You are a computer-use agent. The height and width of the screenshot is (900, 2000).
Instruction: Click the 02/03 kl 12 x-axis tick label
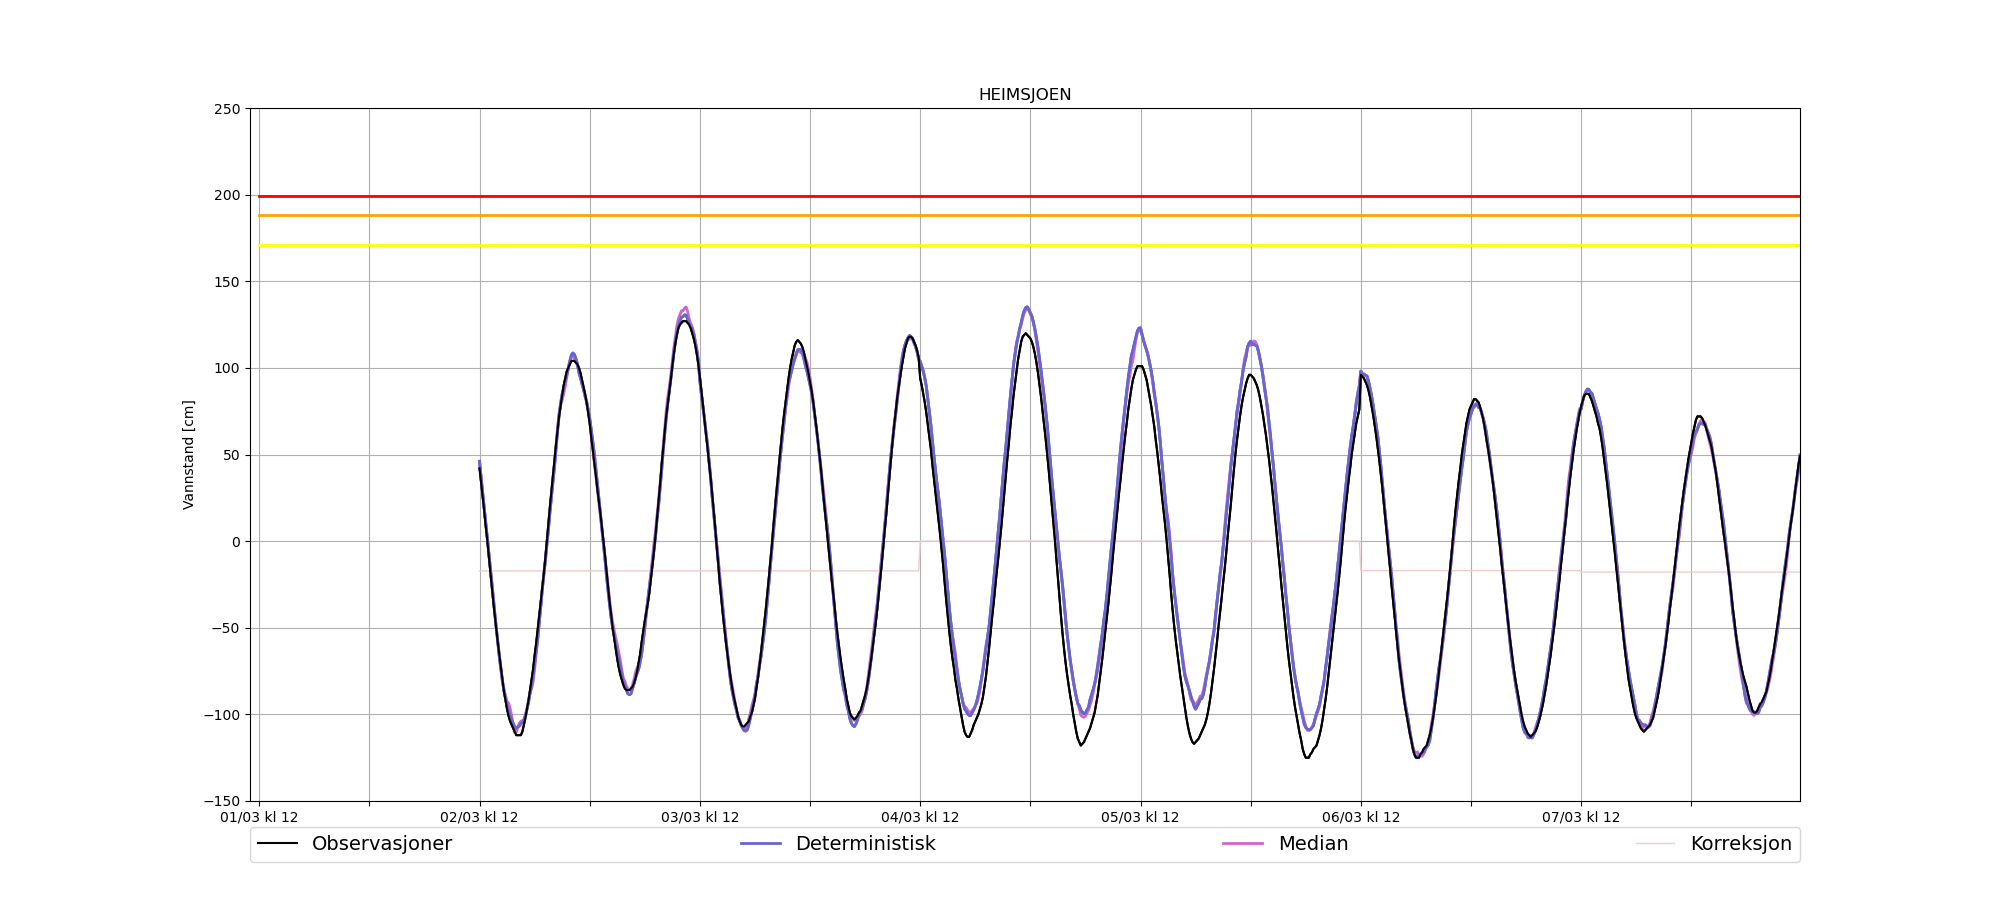(x=479, y=818)
